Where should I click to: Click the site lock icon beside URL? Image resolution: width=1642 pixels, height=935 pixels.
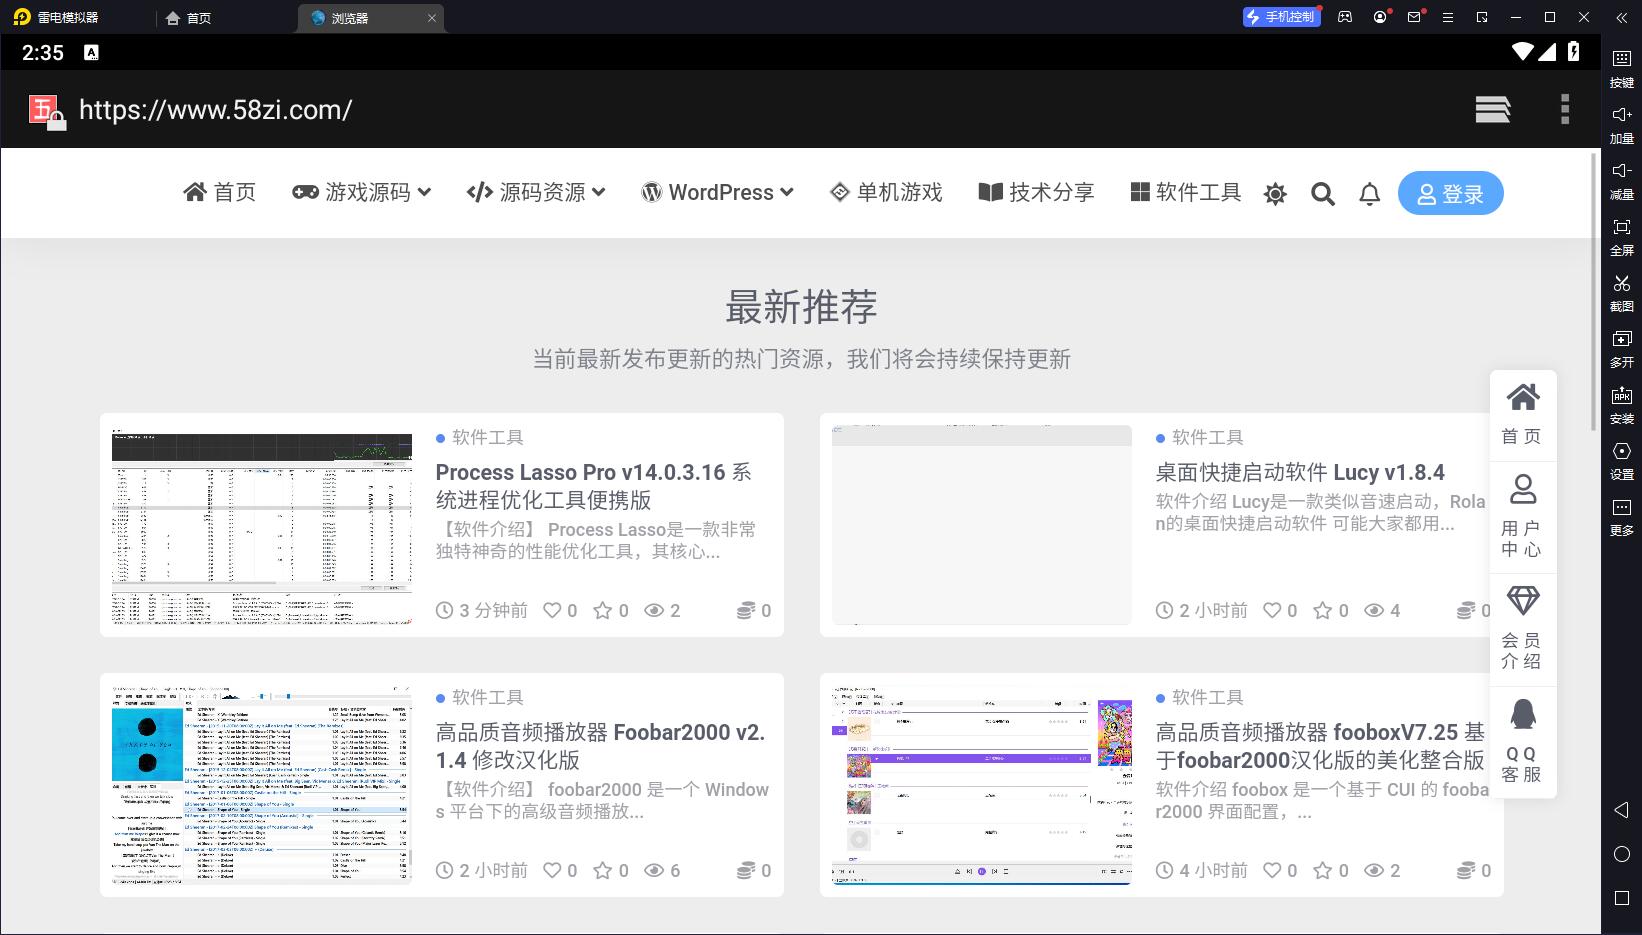coord(46,112)
